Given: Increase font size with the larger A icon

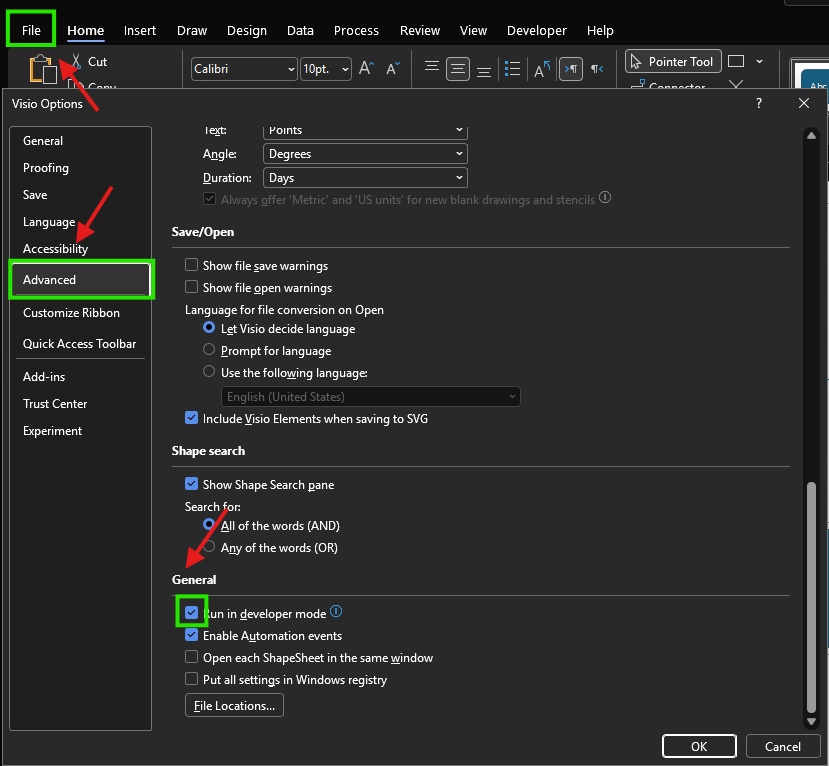Looking at the screenshot, I should [x=366, y=69].
